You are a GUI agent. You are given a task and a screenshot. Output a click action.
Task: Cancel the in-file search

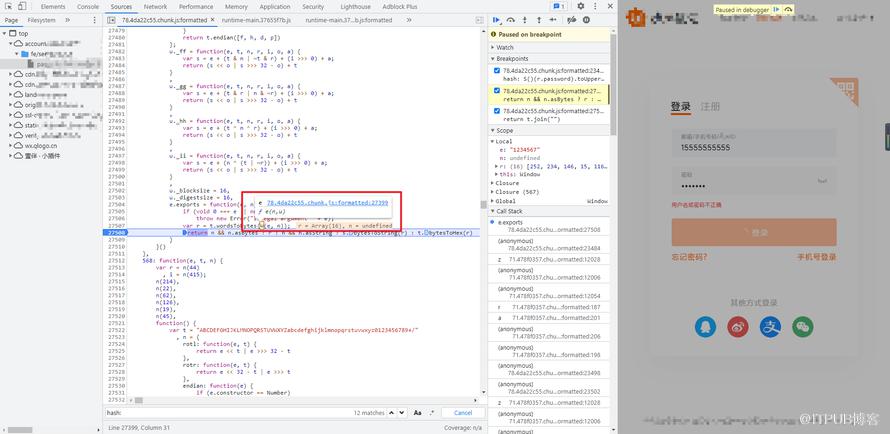click(x=463, y=412)
